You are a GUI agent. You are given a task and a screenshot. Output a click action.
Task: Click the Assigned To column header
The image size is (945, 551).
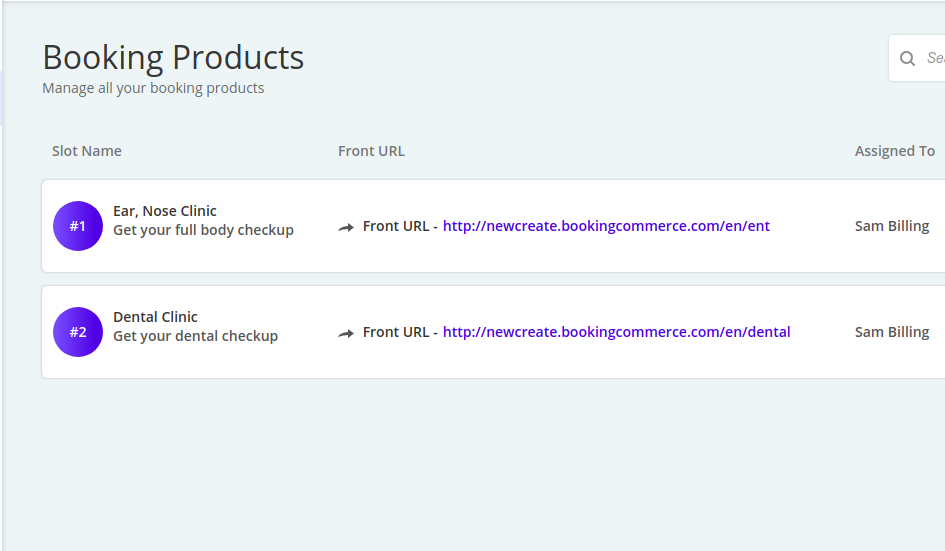point(894,151)
